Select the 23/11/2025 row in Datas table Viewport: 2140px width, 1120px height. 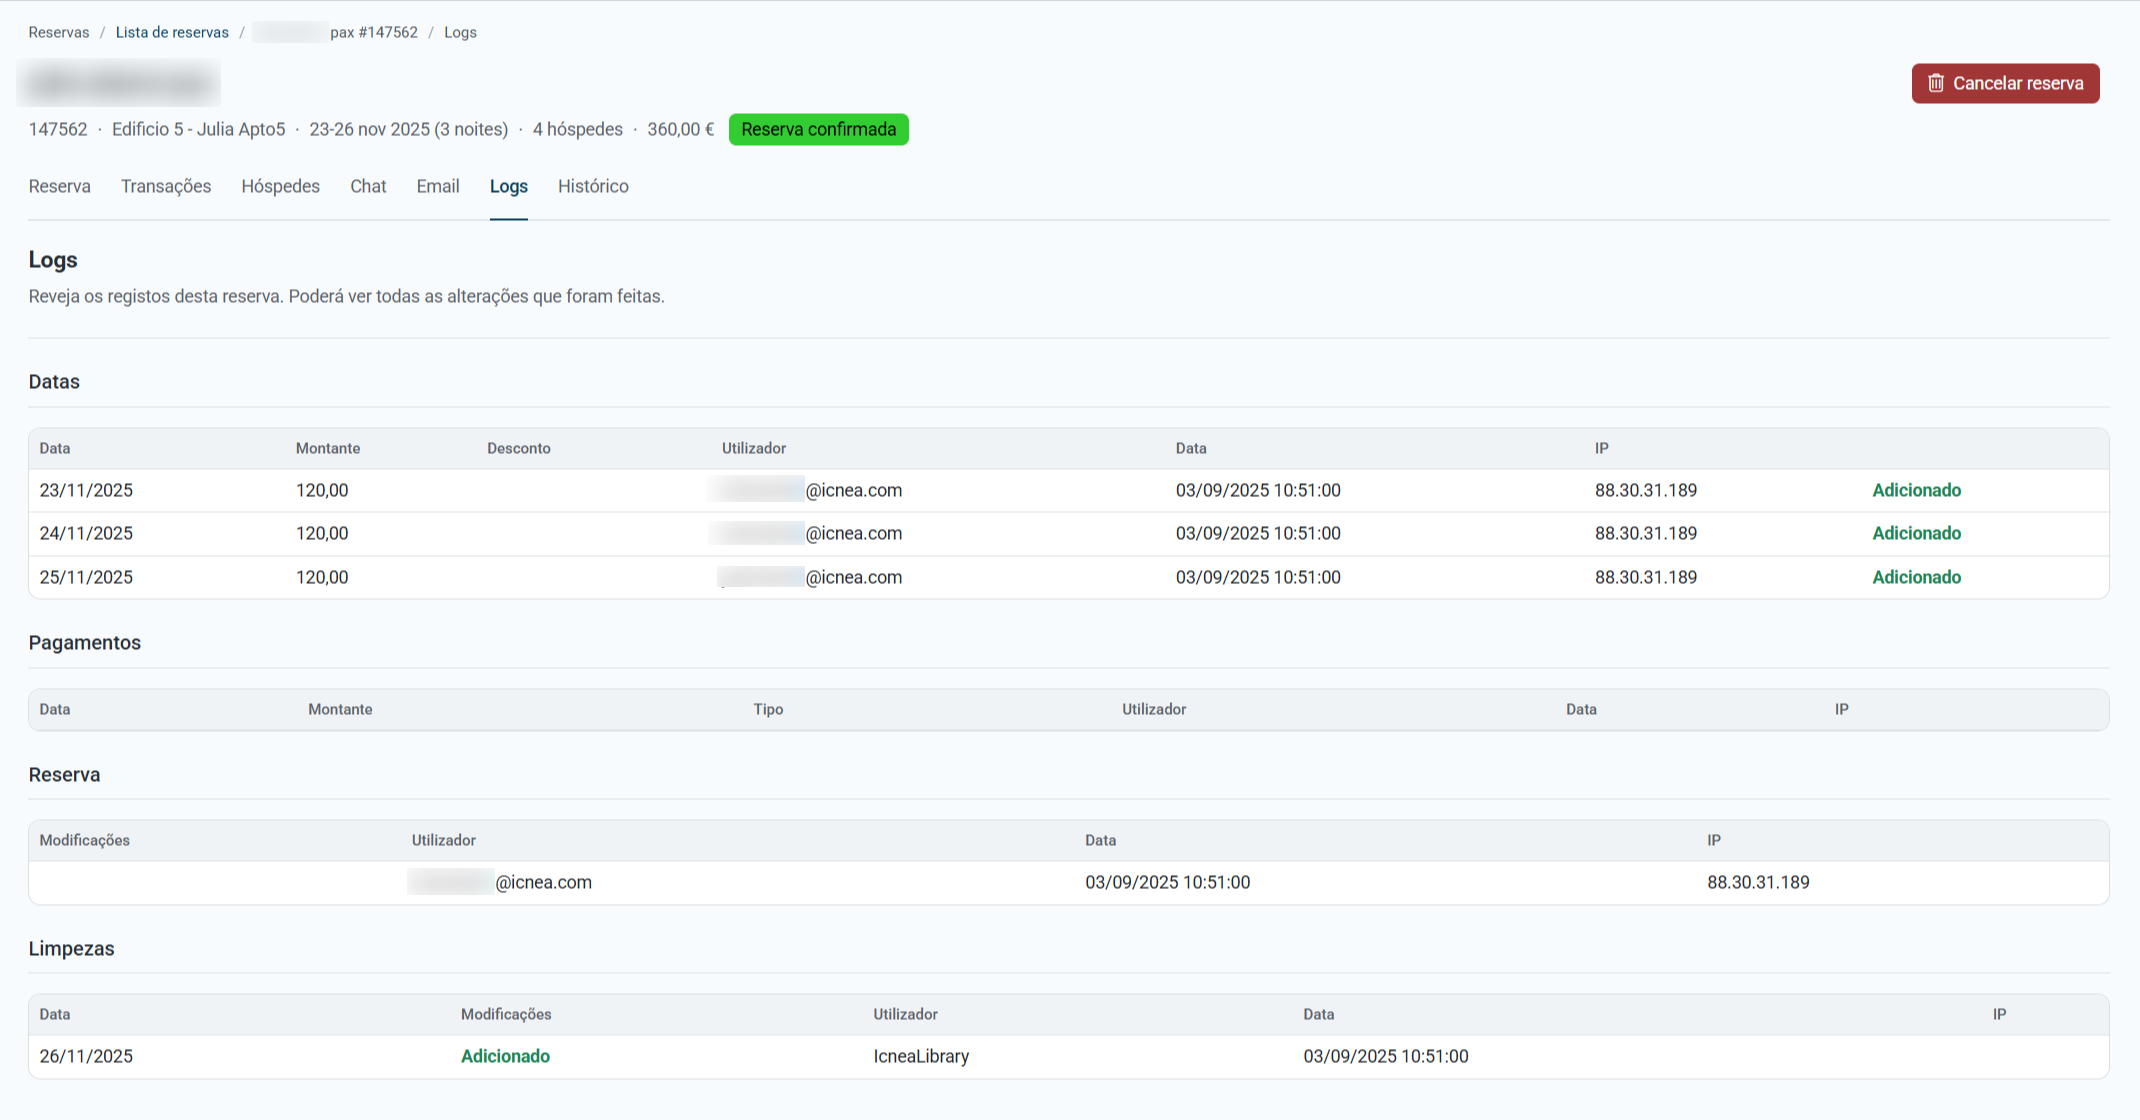86,490
